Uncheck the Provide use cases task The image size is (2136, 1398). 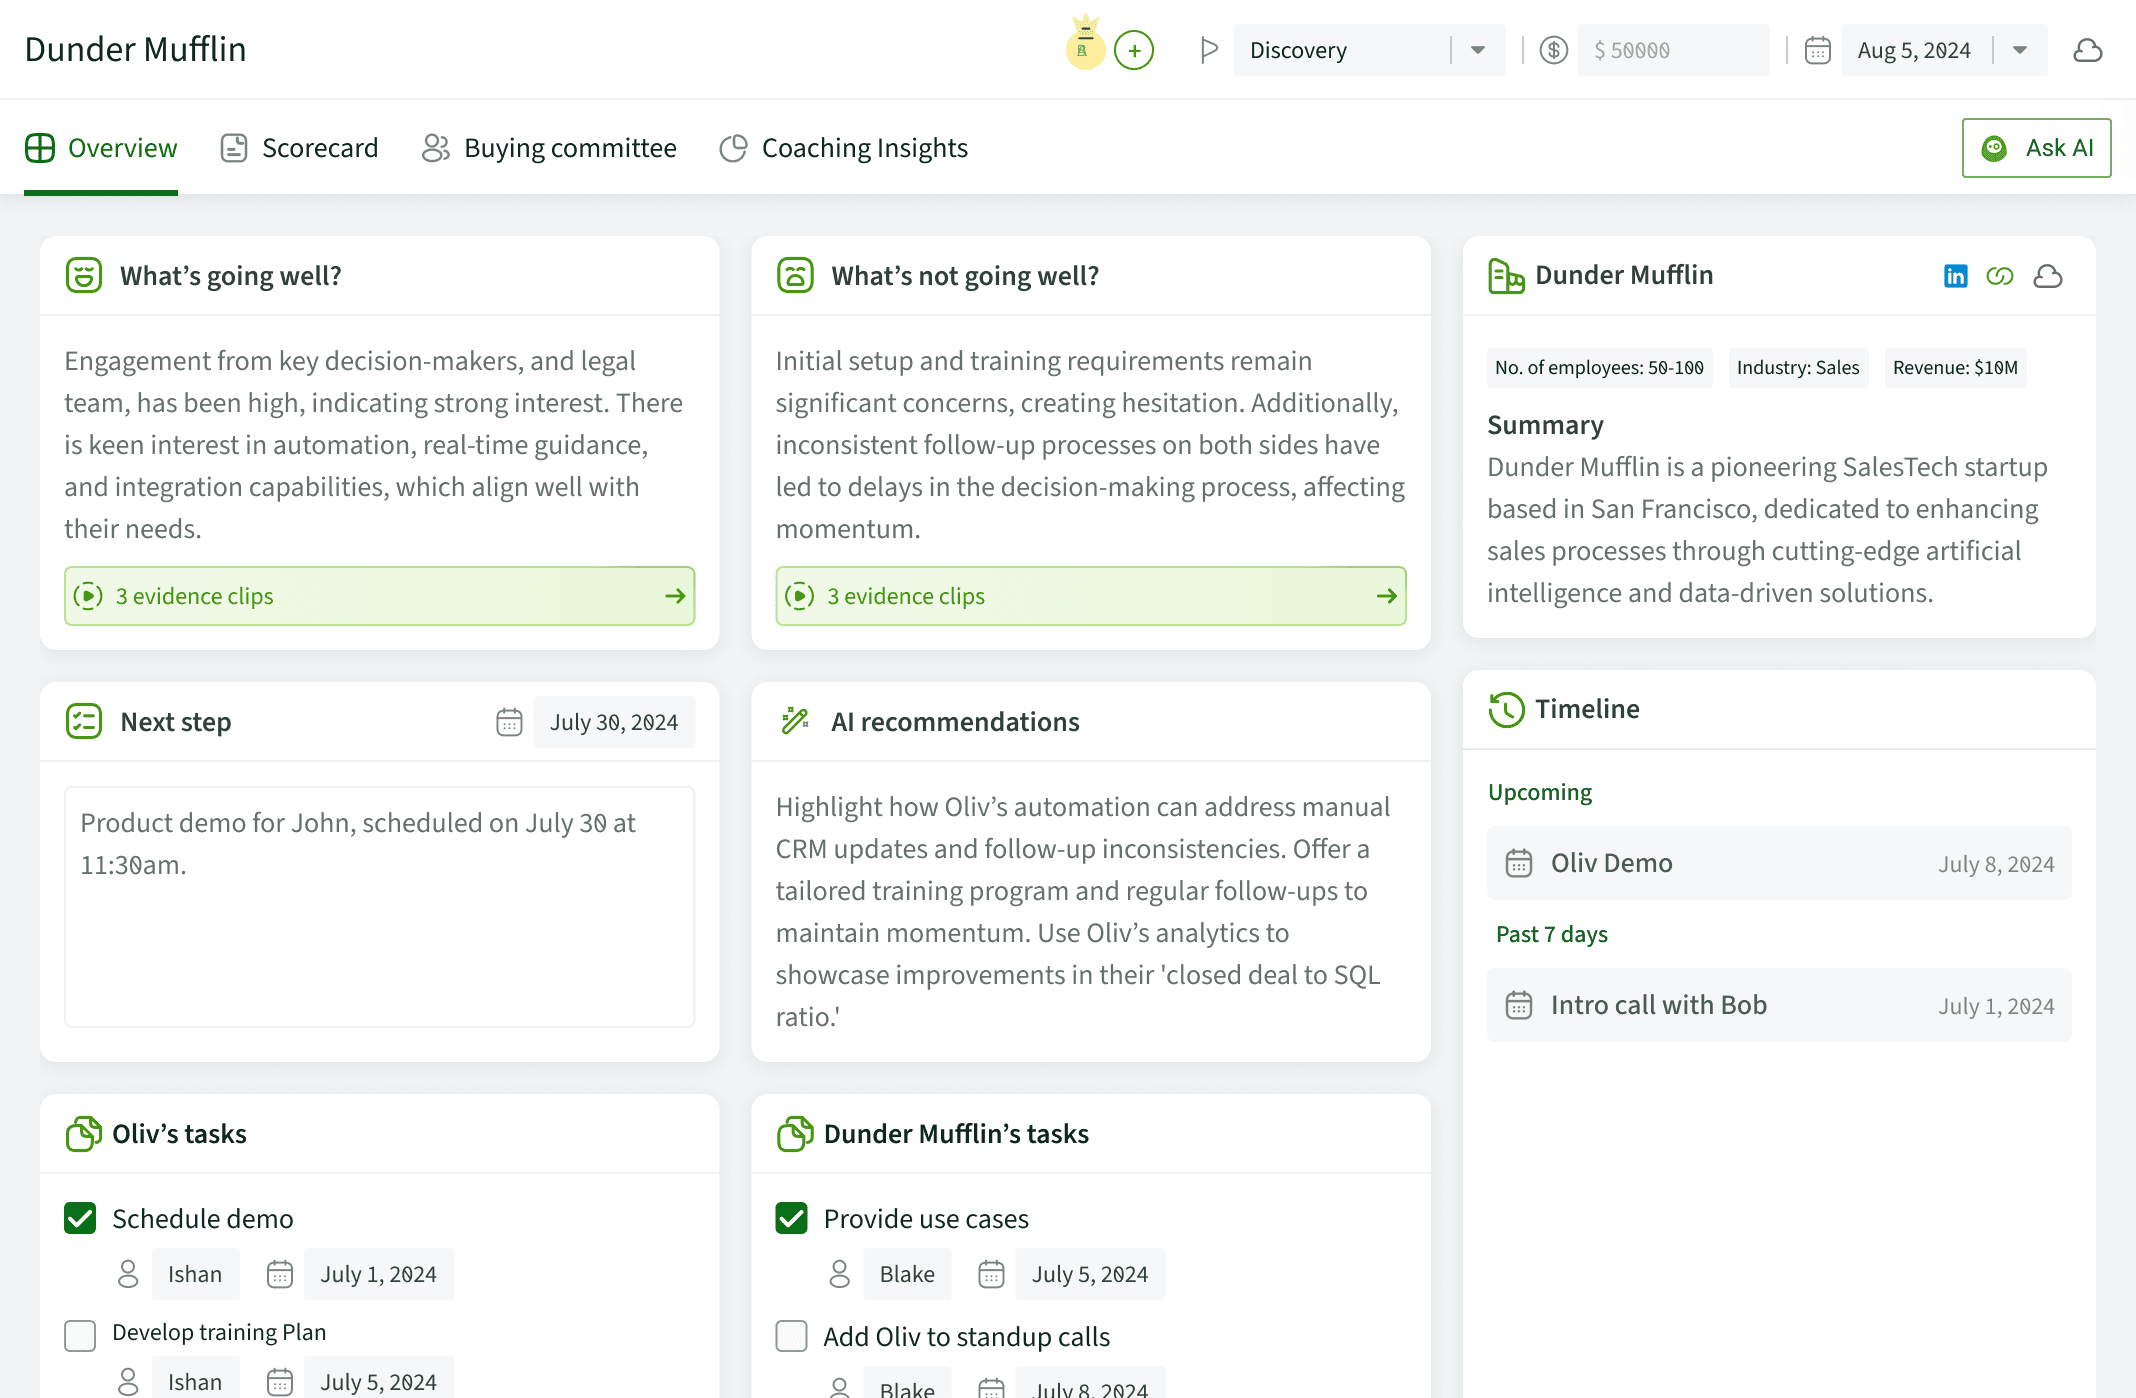(791, 1218)
